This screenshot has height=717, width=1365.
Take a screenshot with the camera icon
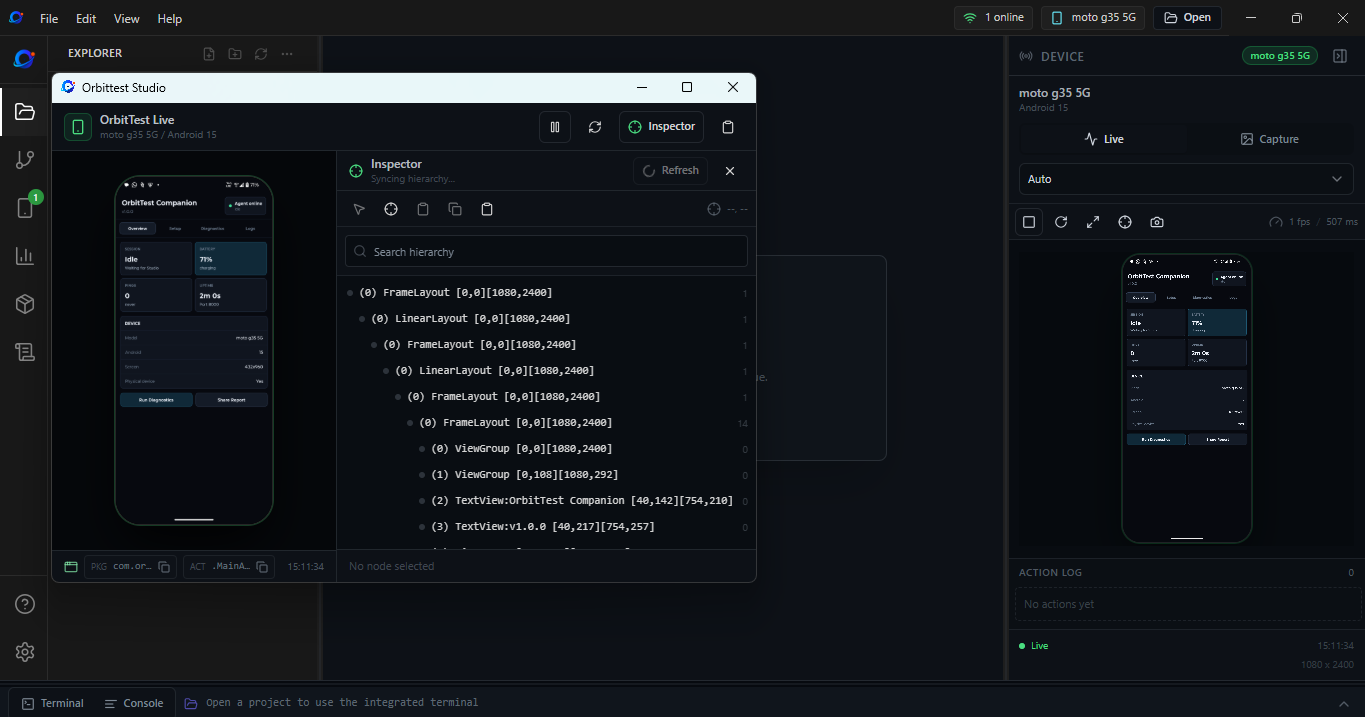[1157, 222]
